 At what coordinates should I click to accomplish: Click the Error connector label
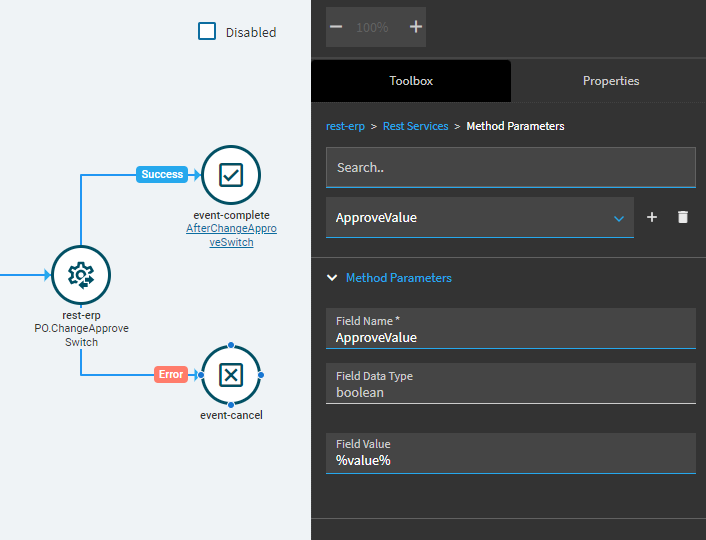point(171,374)
